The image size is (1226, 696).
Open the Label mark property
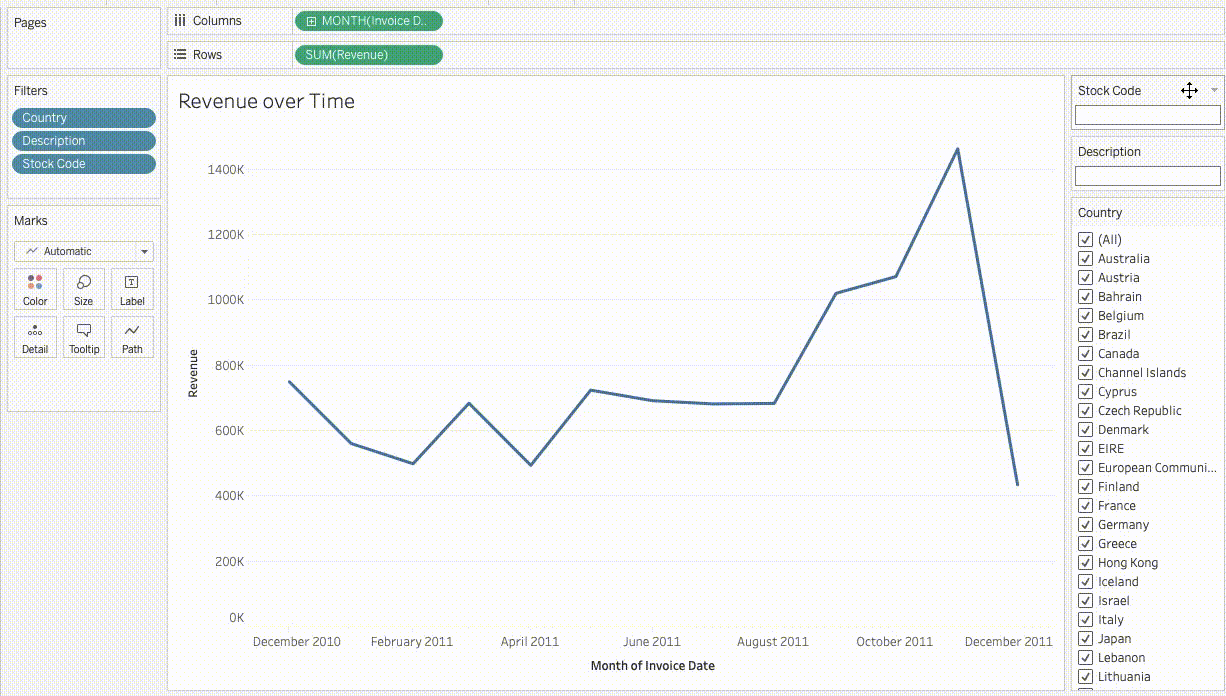pos(131,289)
